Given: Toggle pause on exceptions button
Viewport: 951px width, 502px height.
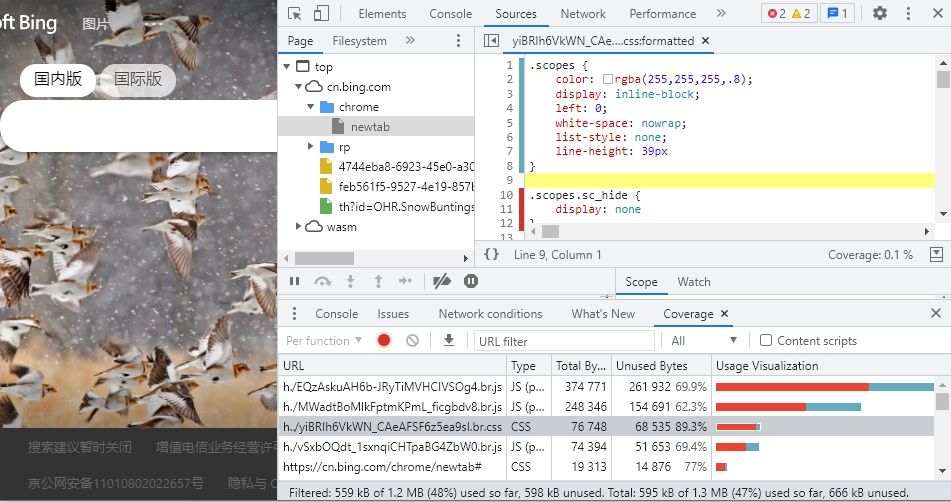Looking at the screenshot, I should coord(471,282).
